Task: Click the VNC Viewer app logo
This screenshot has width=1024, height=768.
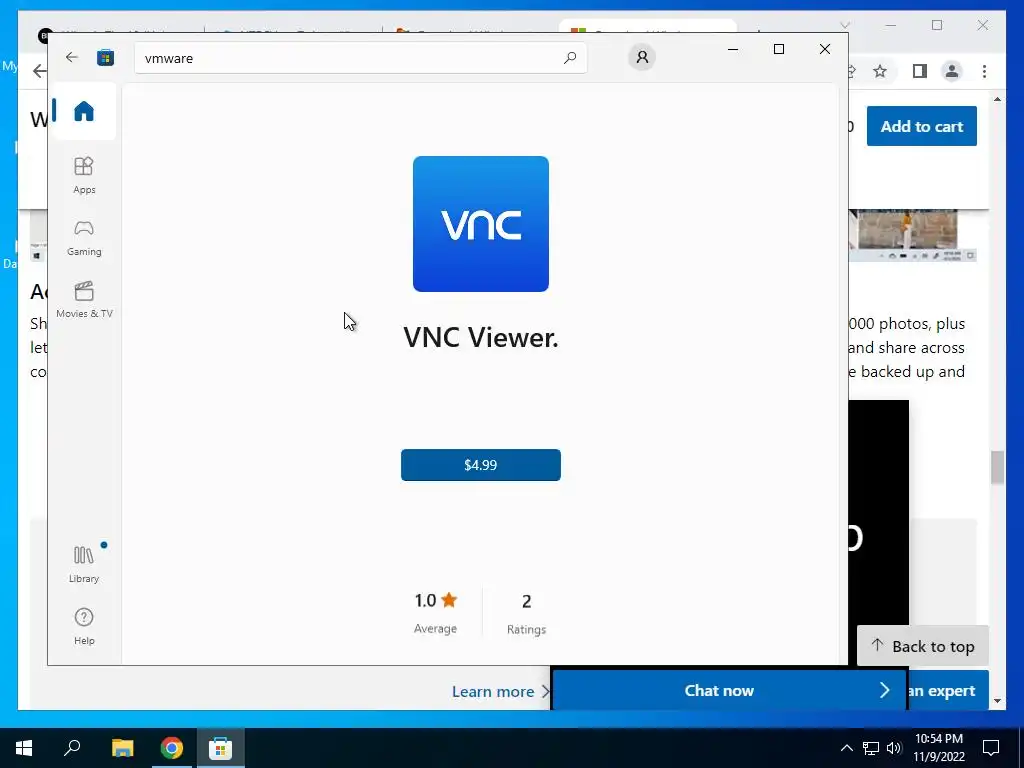Action: [481, 224]
